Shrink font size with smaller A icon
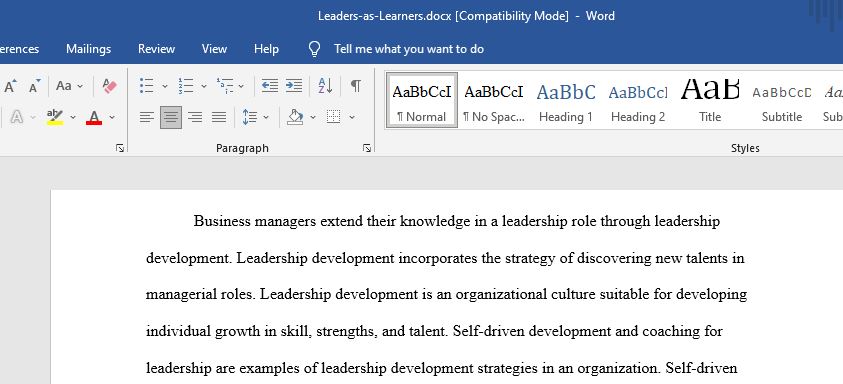Screen dimensions: 843x384 (34, 86)
